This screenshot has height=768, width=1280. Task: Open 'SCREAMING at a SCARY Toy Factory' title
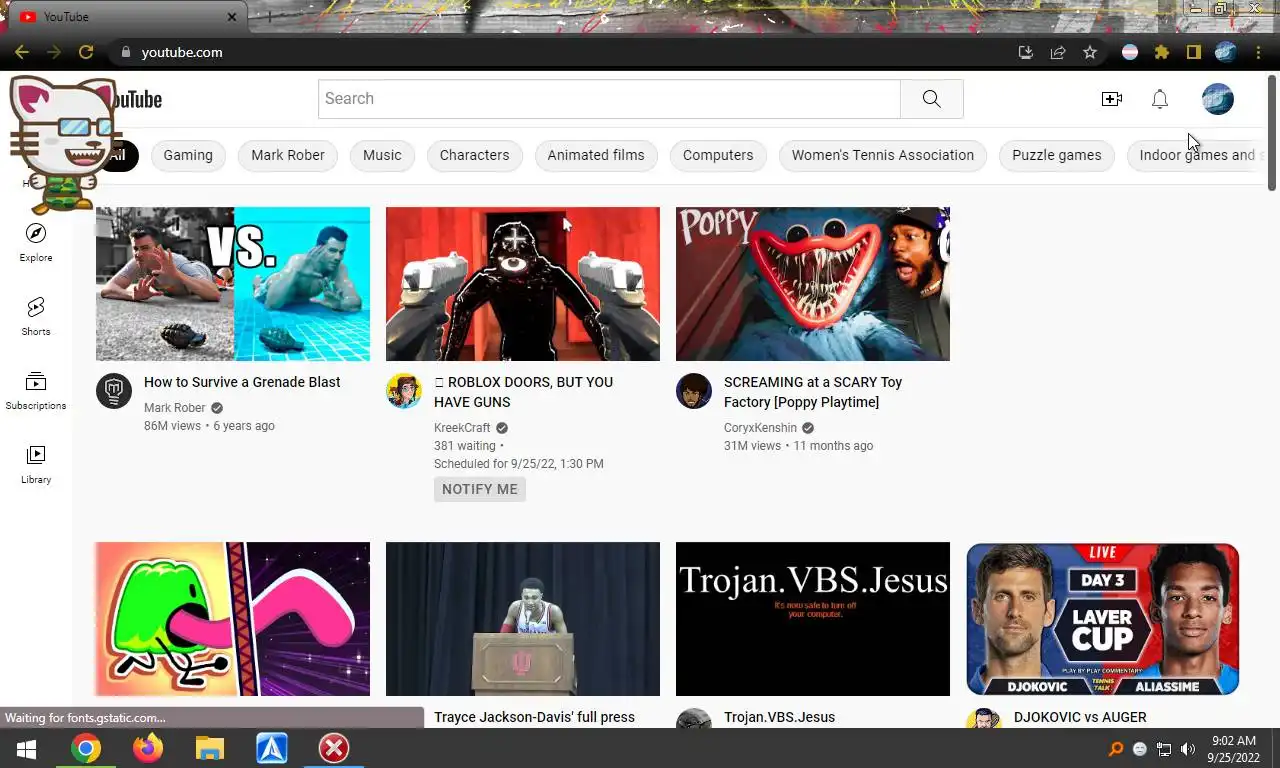(x=813, y=392)
